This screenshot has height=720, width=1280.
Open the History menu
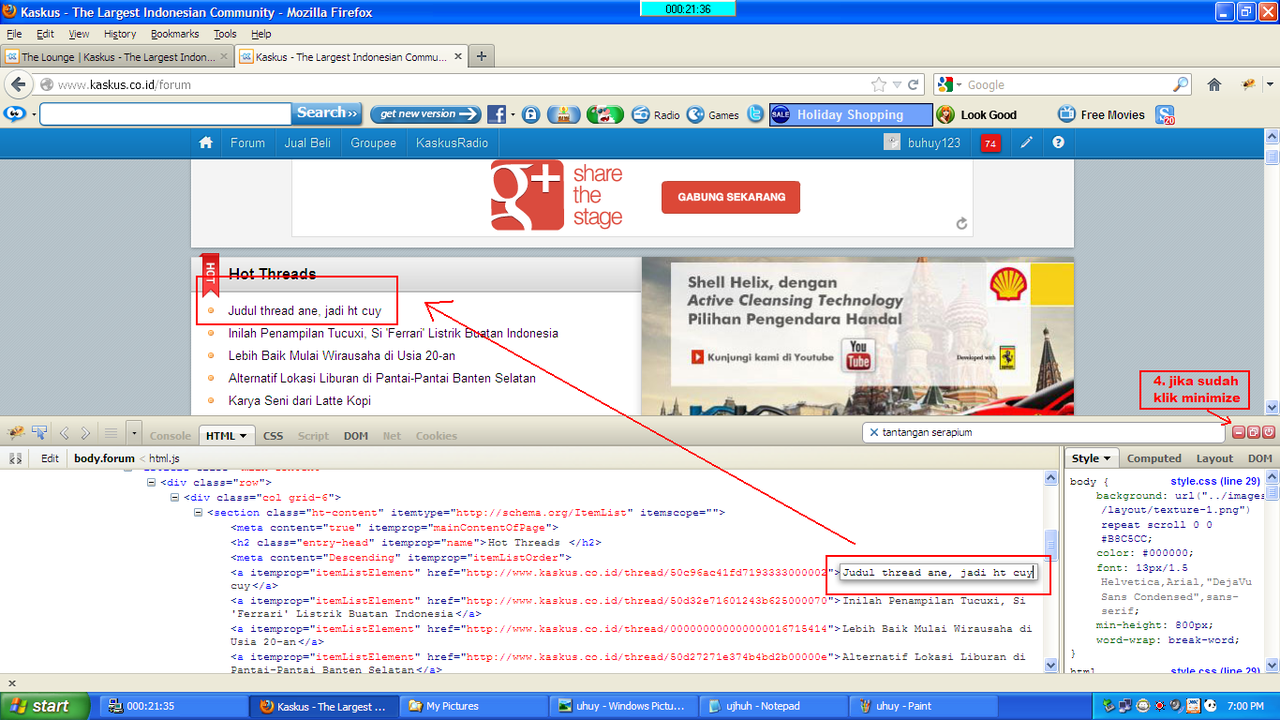tap(119, 34)
